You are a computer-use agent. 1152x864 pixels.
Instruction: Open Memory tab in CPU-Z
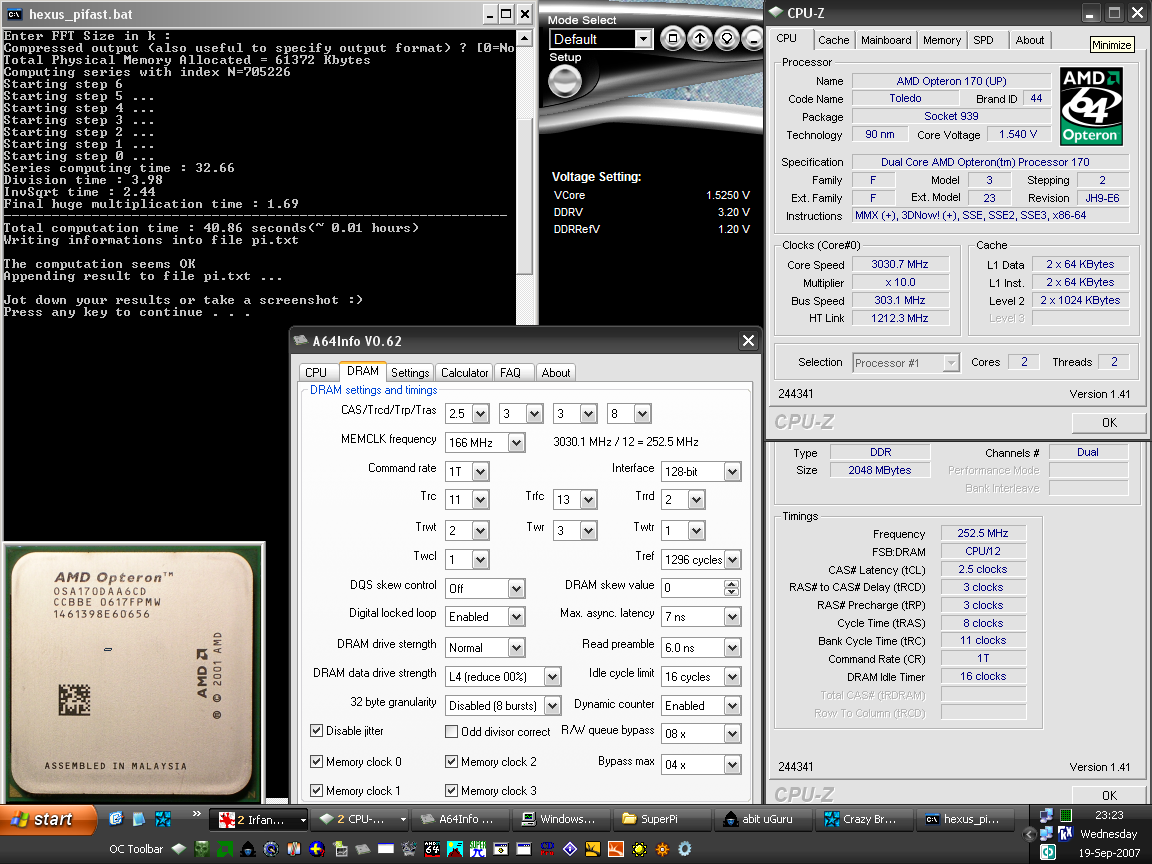941,40
